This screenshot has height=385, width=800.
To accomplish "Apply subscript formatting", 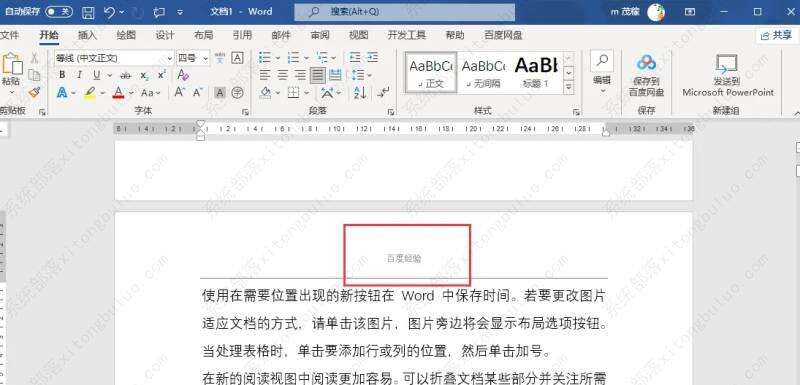I will tap(144, 75).
